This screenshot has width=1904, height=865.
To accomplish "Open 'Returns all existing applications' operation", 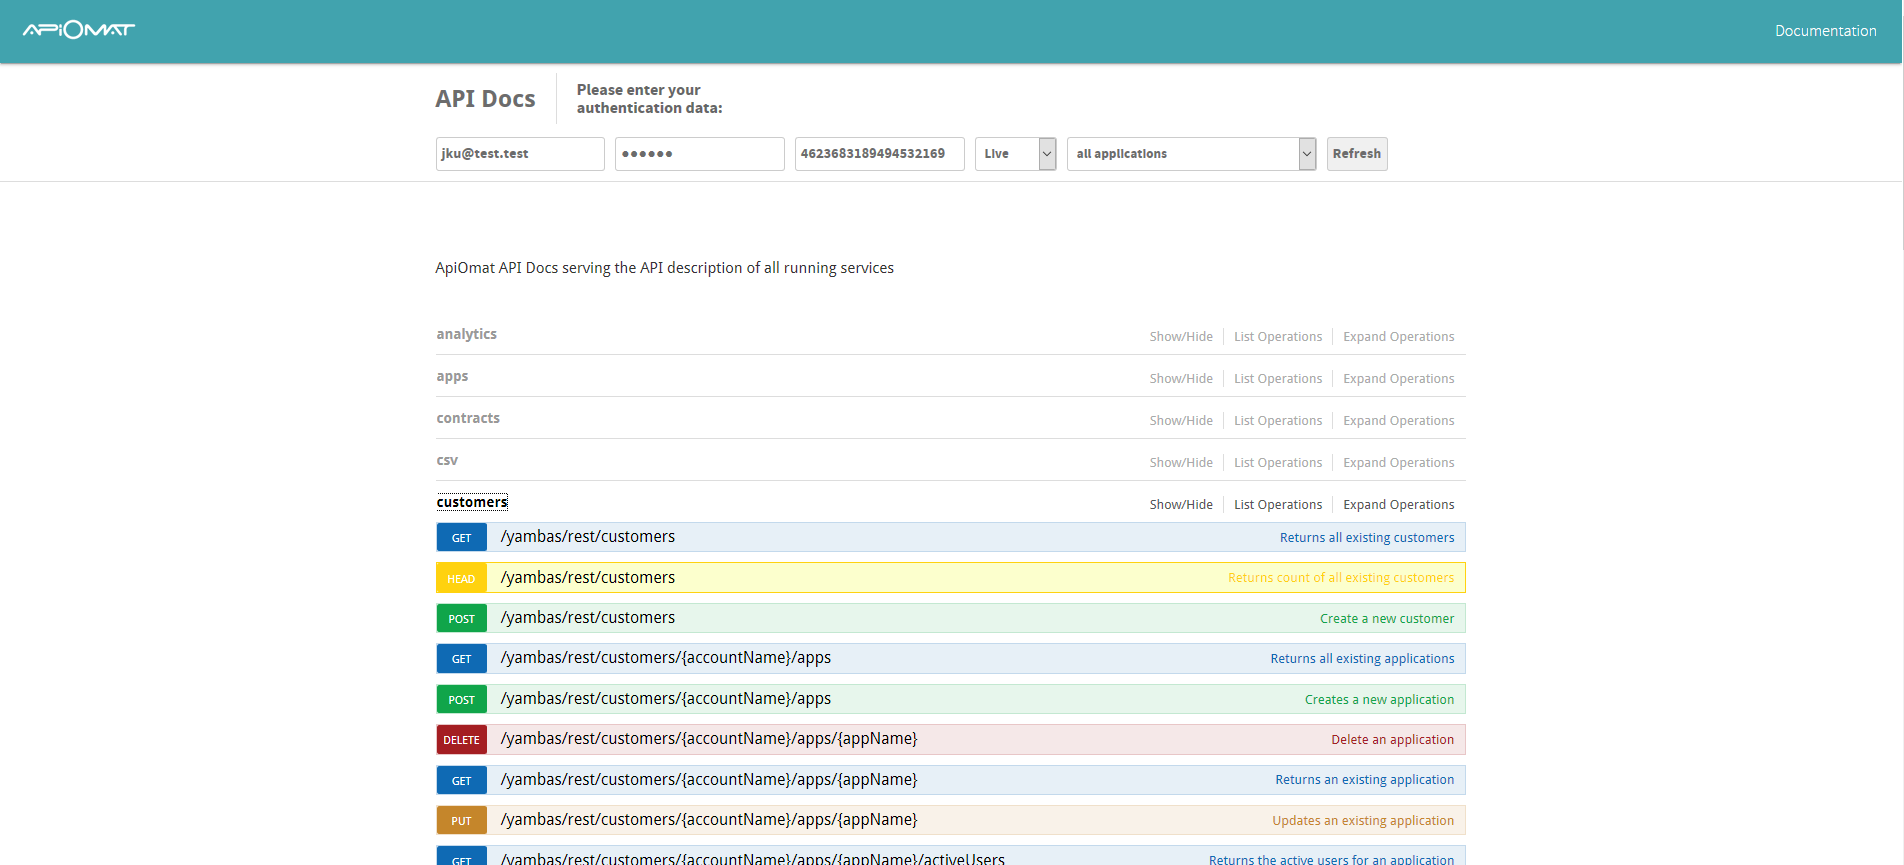I will coord(1362,659).
